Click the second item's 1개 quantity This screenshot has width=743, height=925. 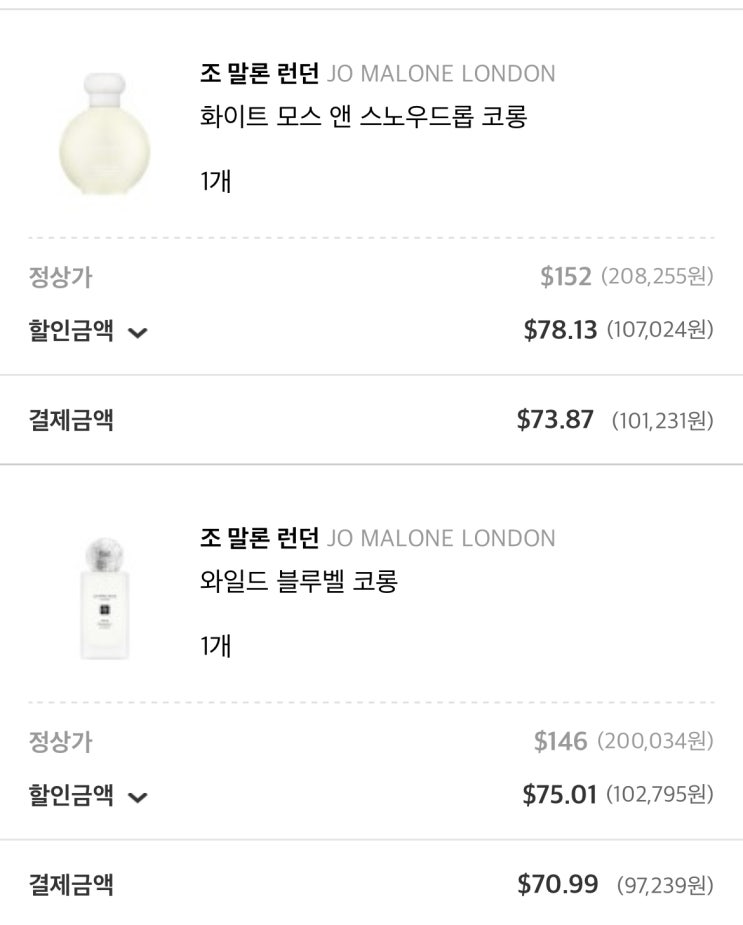(x=216, y=645)
